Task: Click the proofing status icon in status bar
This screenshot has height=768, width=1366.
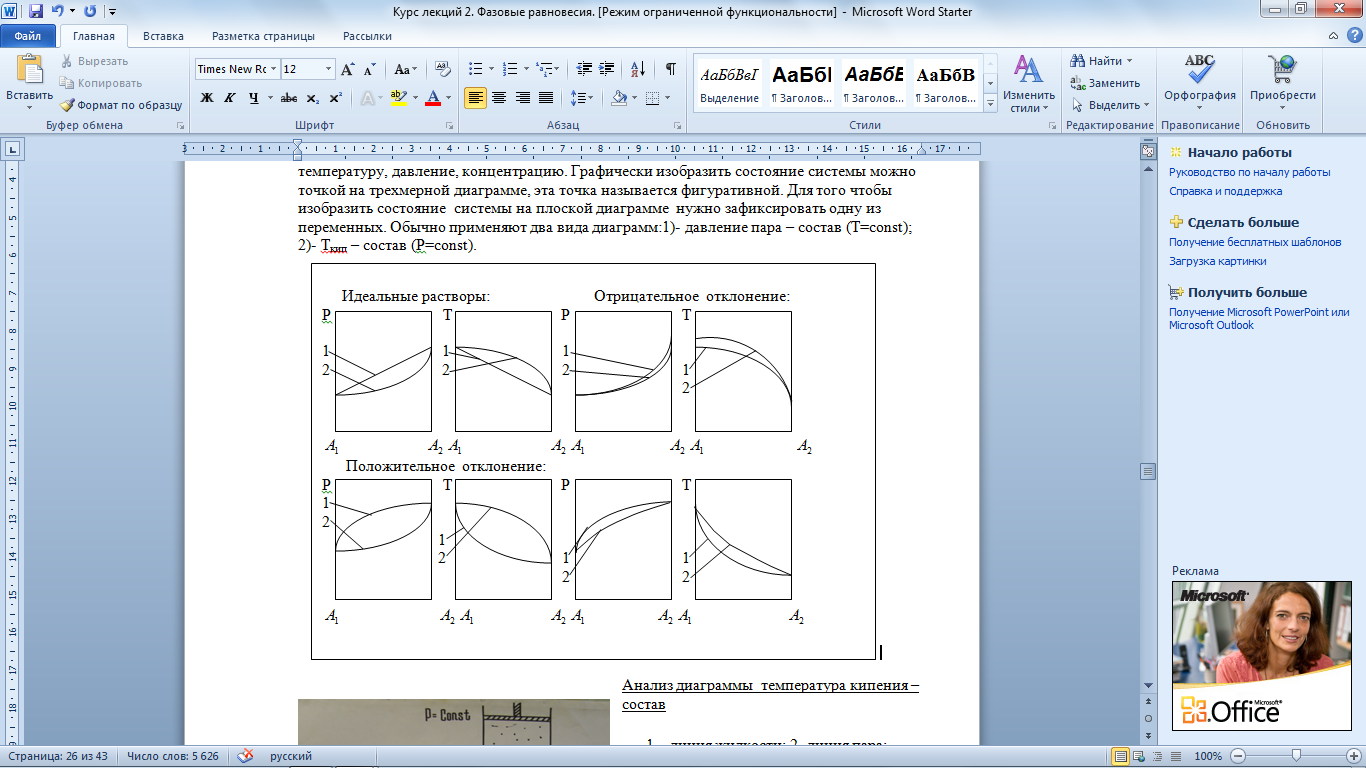Action: (x=245, y=756)
